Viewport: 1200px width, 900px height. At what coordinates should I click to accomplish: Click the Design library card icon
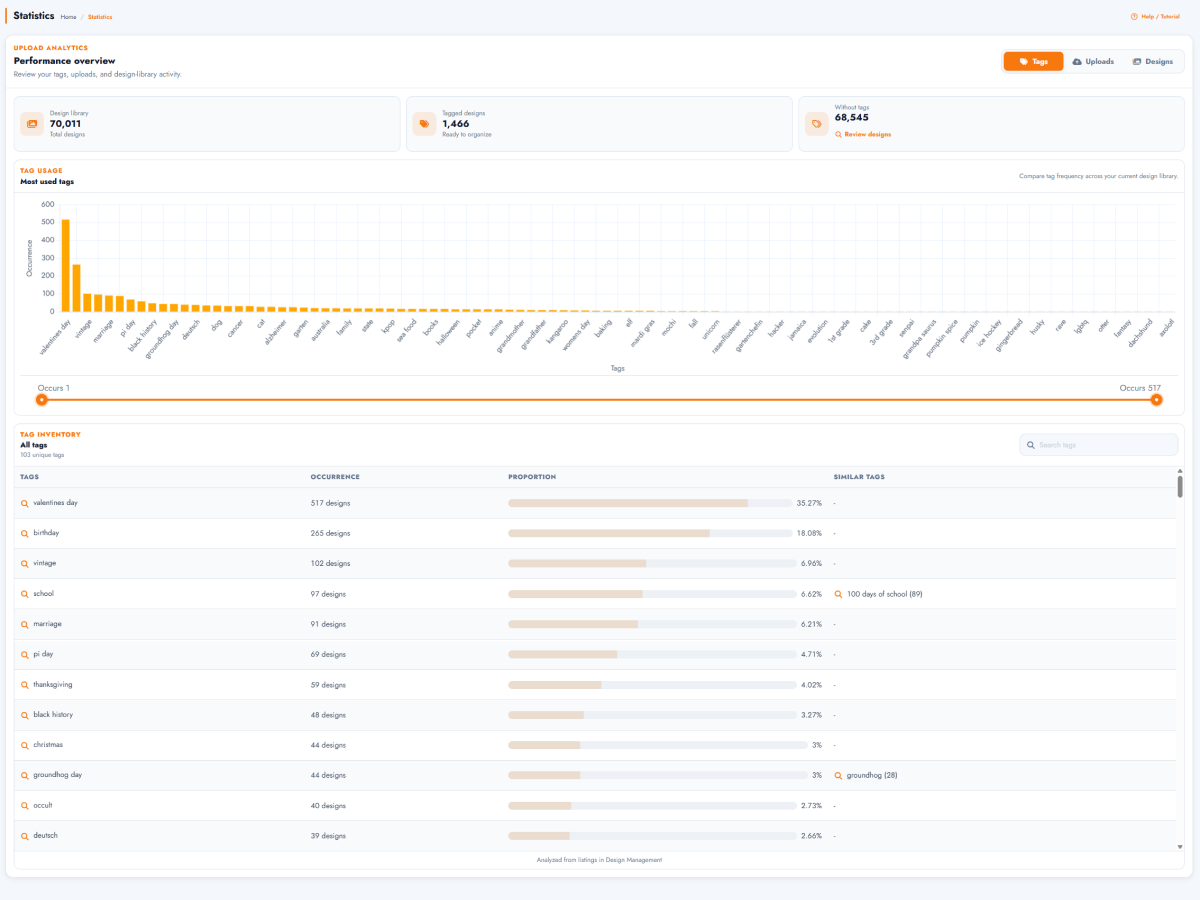point(31,124)
